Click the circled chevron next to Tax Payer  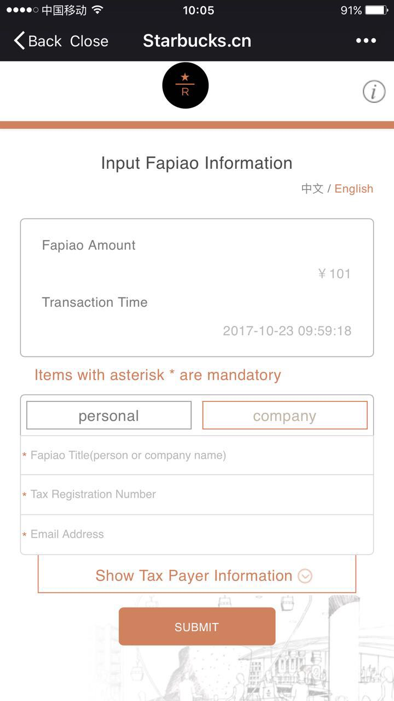click(x=305, y=576)
